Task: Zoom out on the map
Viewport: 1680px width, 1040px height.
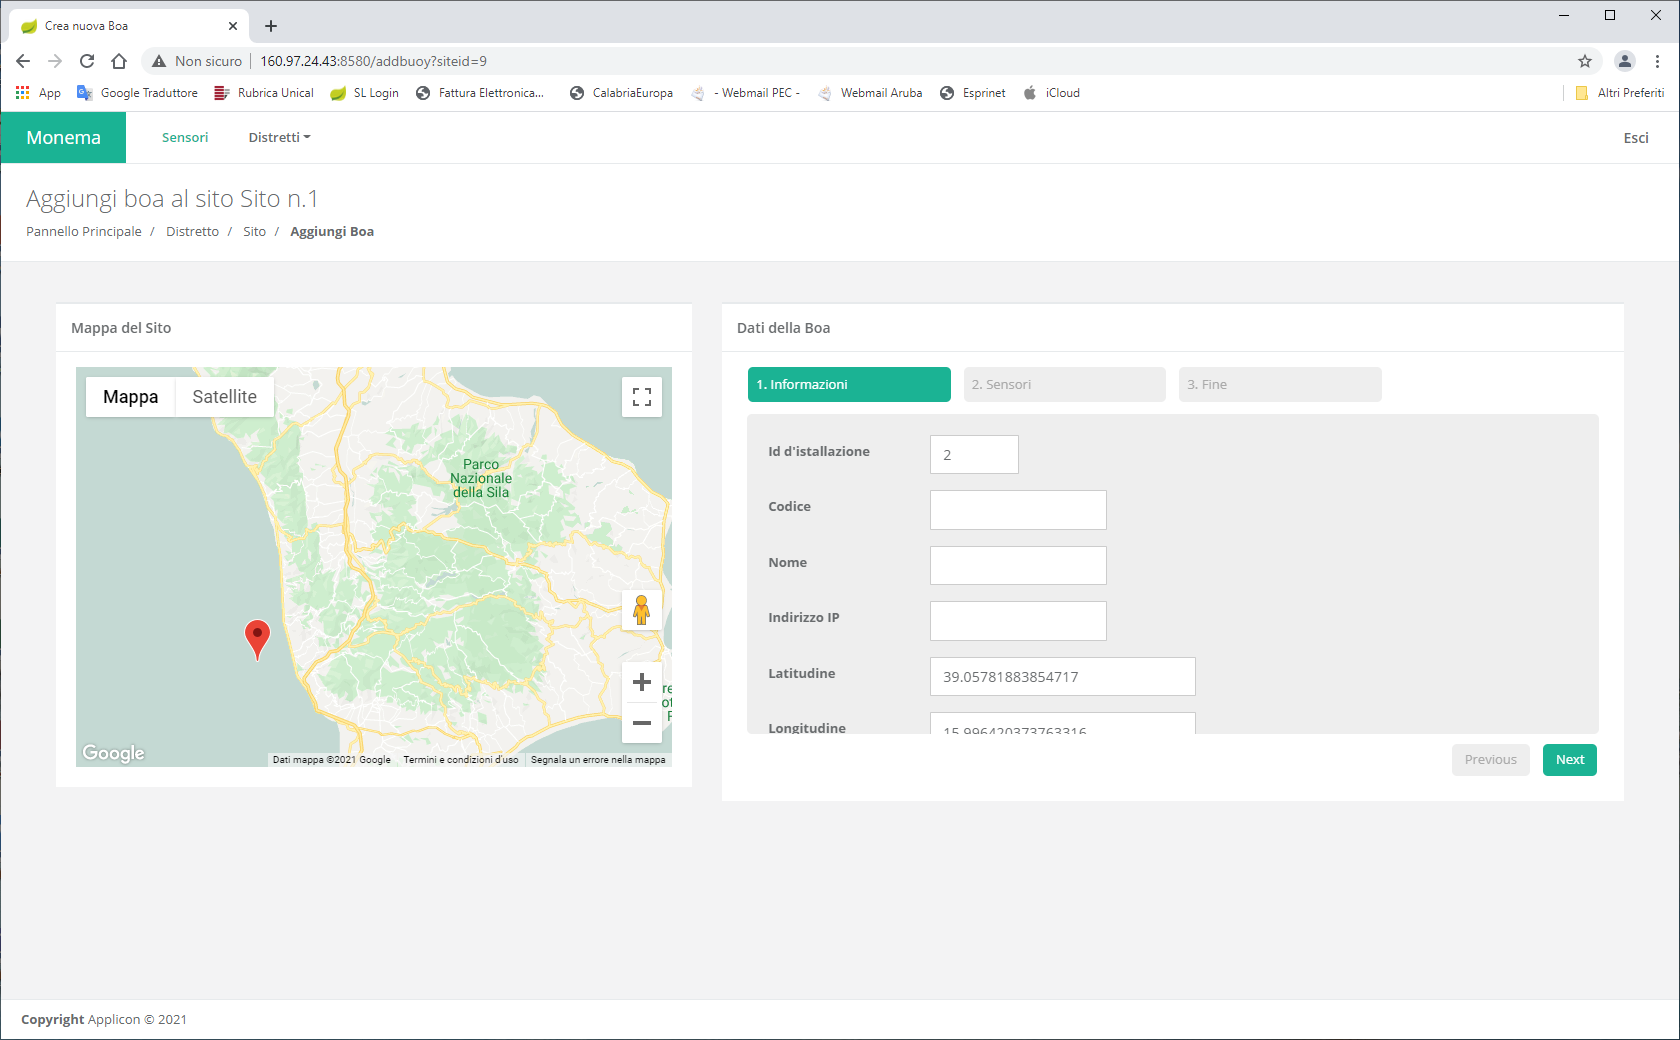Action: tap(641, 723)
